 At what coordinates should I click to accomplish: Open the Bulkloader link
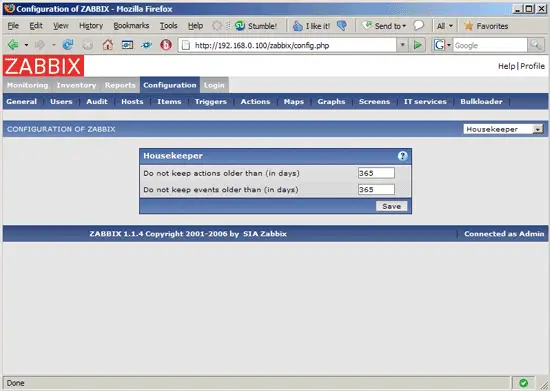481,102
